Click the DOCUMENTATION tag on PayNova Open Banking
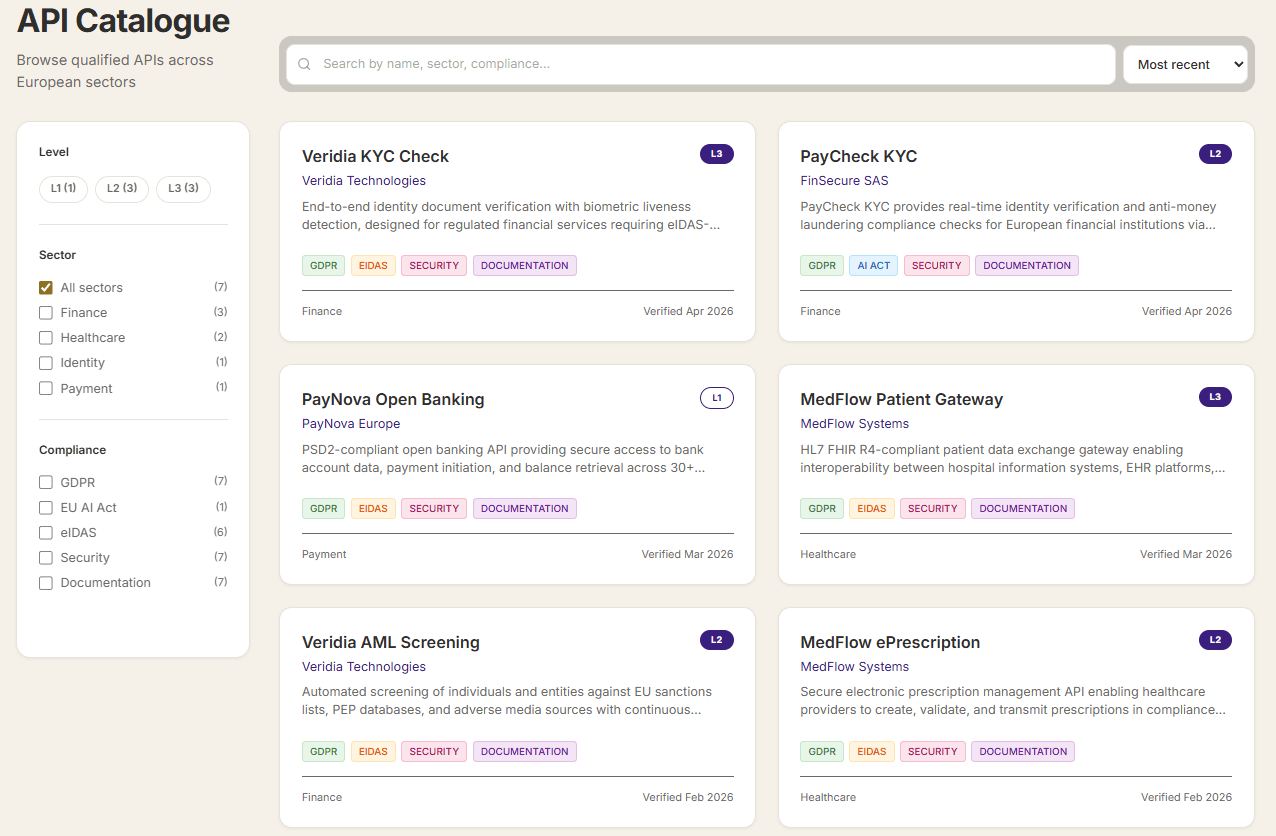Screen dimensions: 1276x836 point(524,508)
